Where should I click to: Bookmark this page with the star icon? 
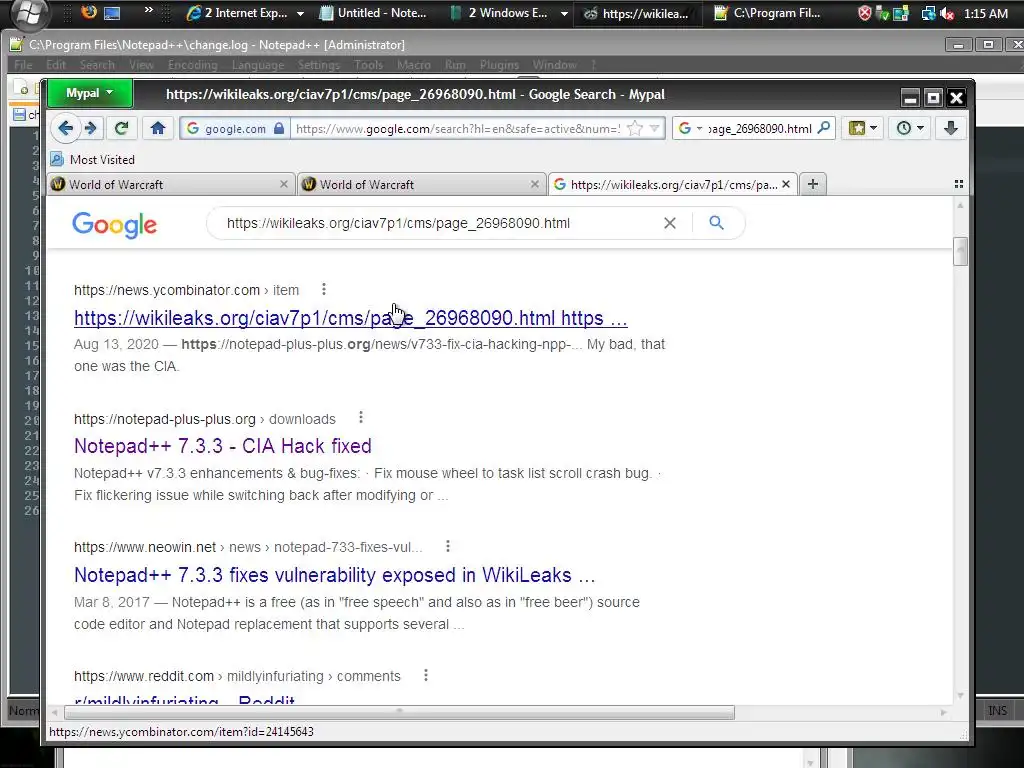click(634, 129)
